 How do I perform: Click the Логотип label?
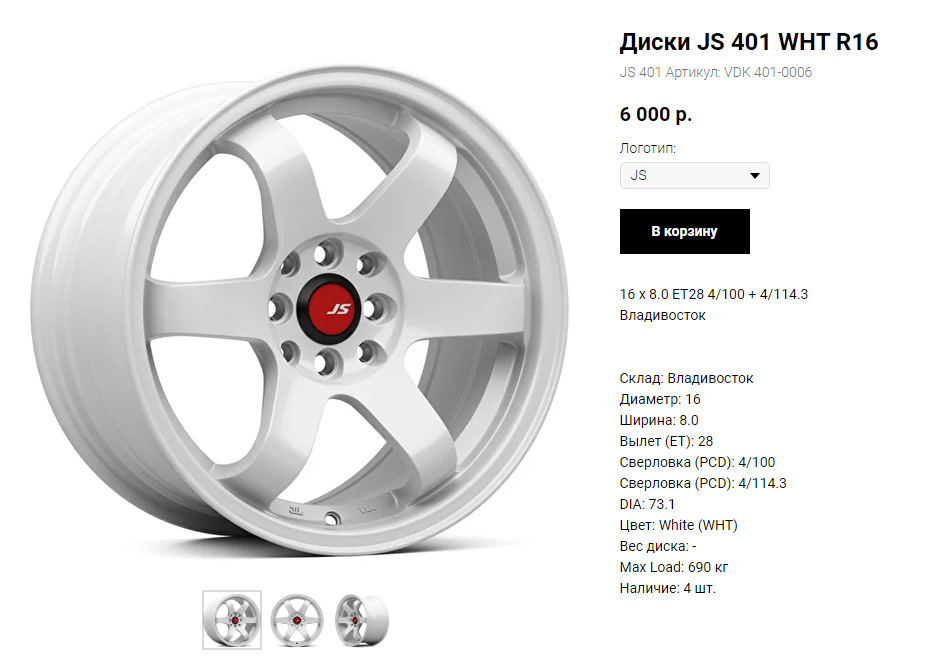pyautogui.click(x=648, y=148)
